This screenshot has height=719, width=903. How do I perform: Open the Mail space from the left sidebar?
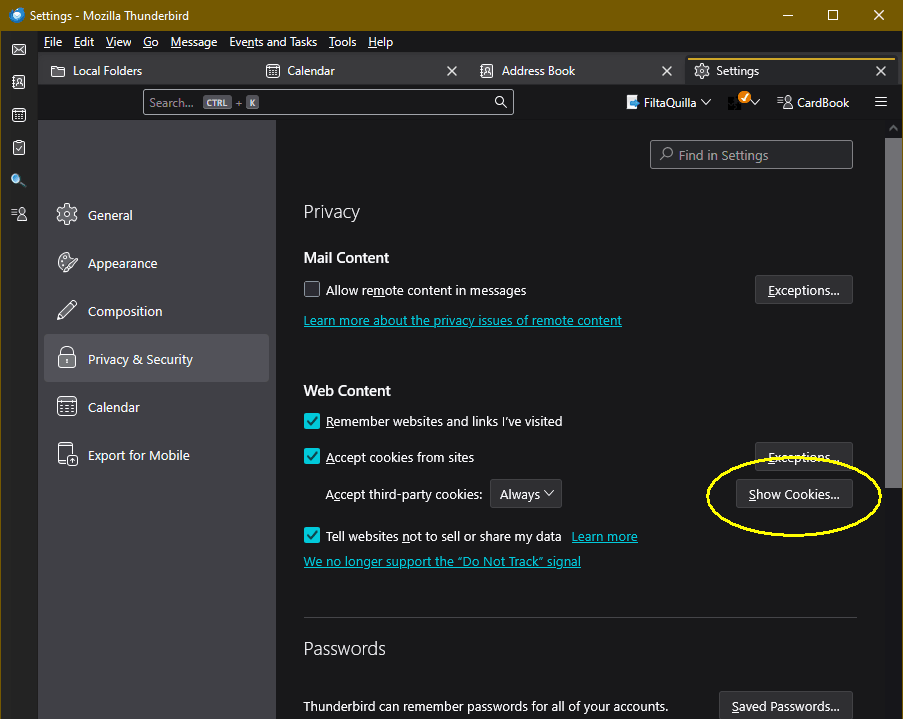tap(19, 50)
